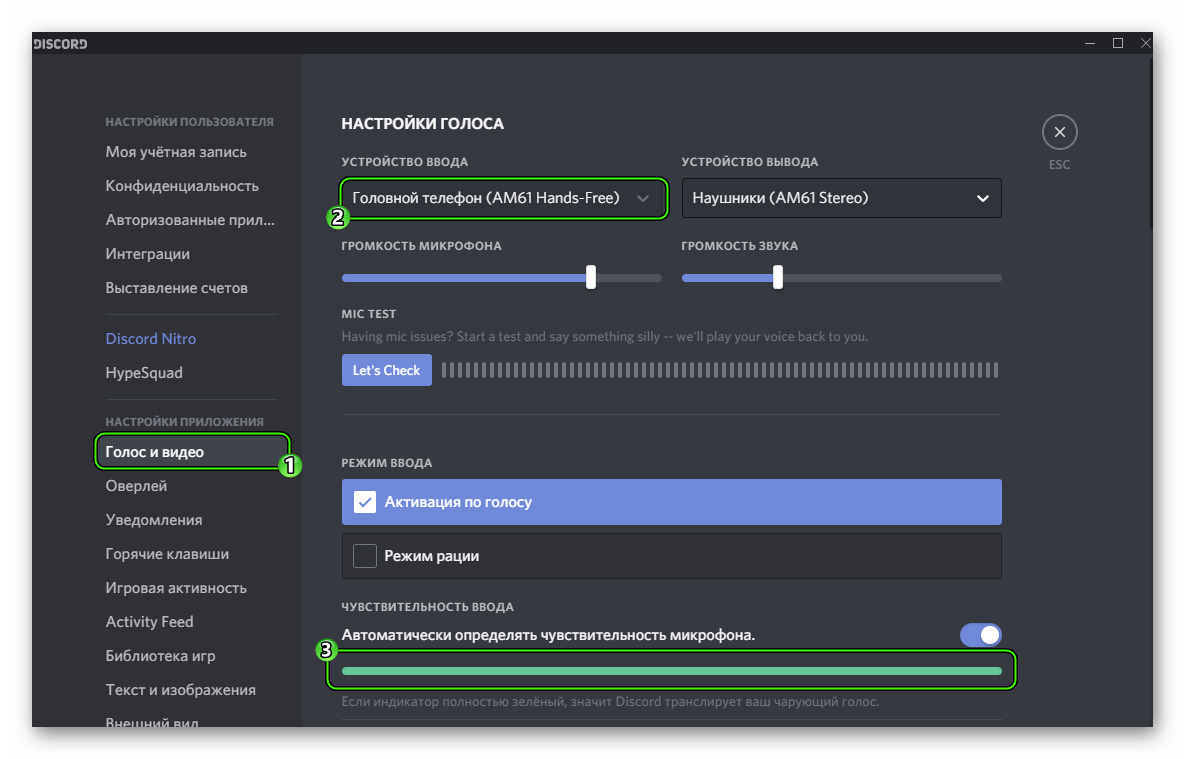Select Активация по голосу input mode

pos(671,502)
